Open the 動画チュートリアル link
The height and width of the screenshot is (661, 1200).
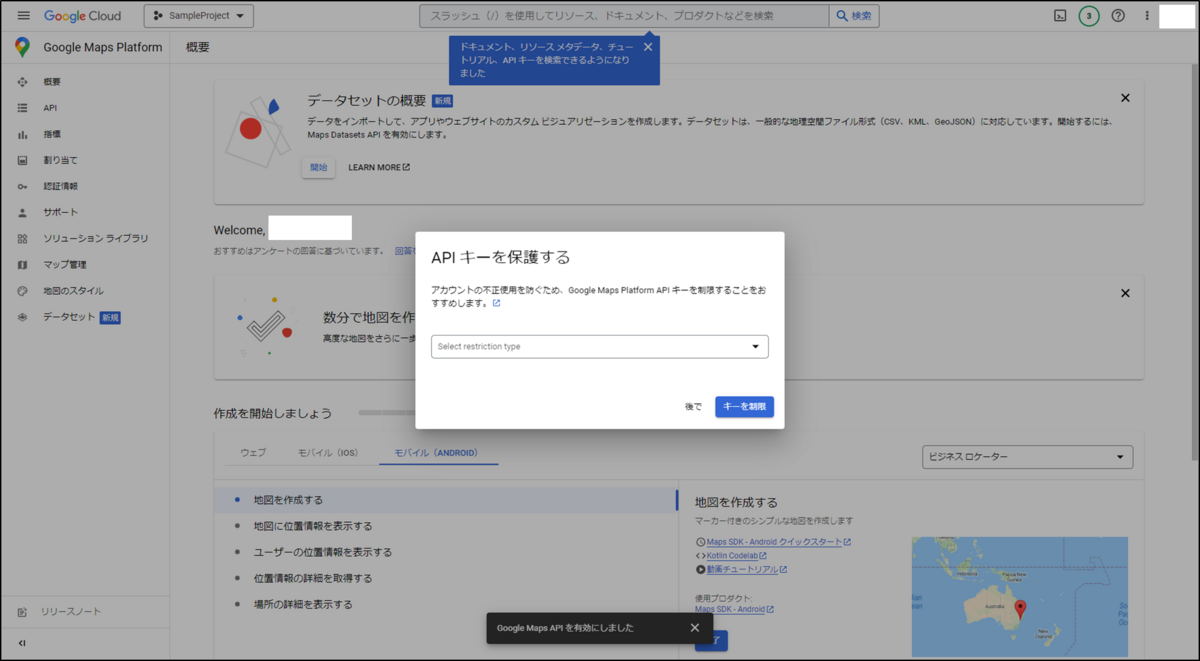tap(746, 570)
